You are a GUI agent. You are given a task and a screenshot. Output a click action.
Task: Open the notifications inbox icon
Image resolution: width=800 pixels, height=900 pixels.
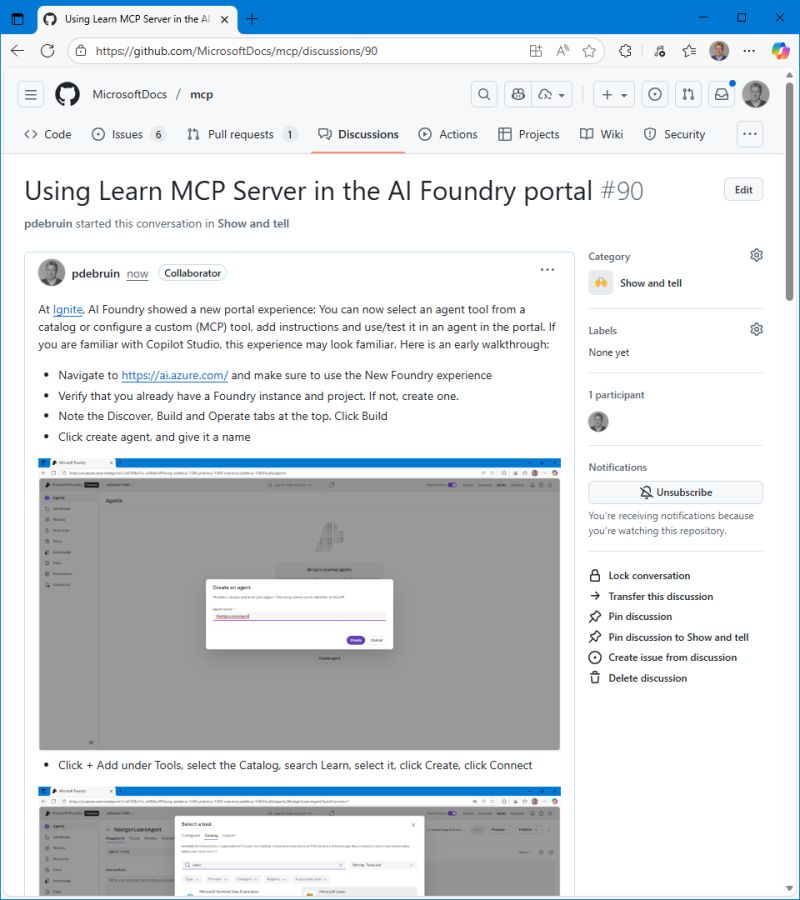click(x=720, y=94)
